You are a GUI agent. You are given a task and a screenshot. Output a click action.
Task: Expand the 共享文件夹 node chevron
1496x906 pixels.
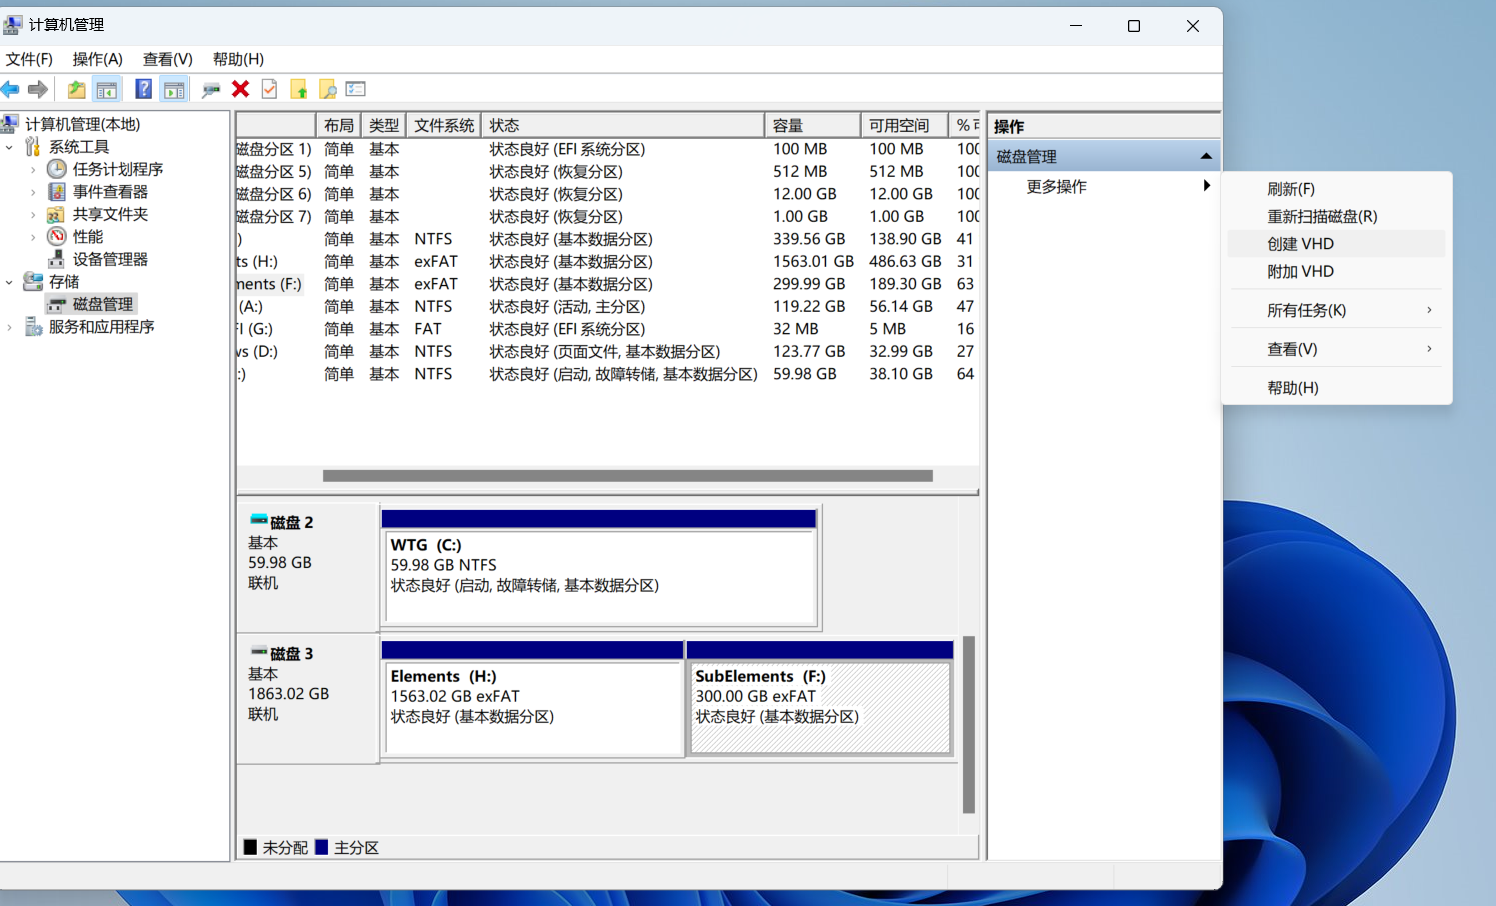pos(33,215)
